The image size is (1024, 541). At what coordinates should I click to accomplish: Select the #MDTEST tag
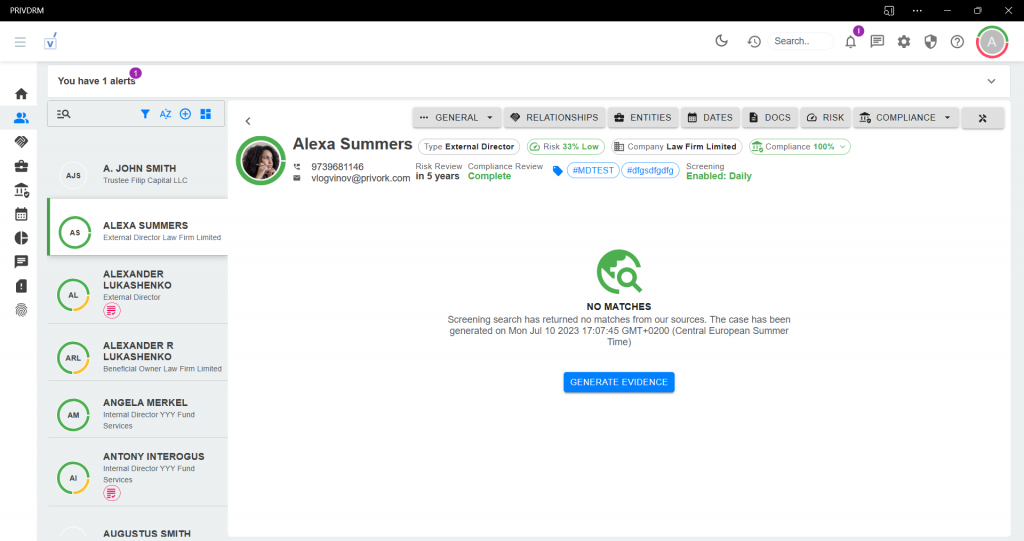(x=592, y=171)
